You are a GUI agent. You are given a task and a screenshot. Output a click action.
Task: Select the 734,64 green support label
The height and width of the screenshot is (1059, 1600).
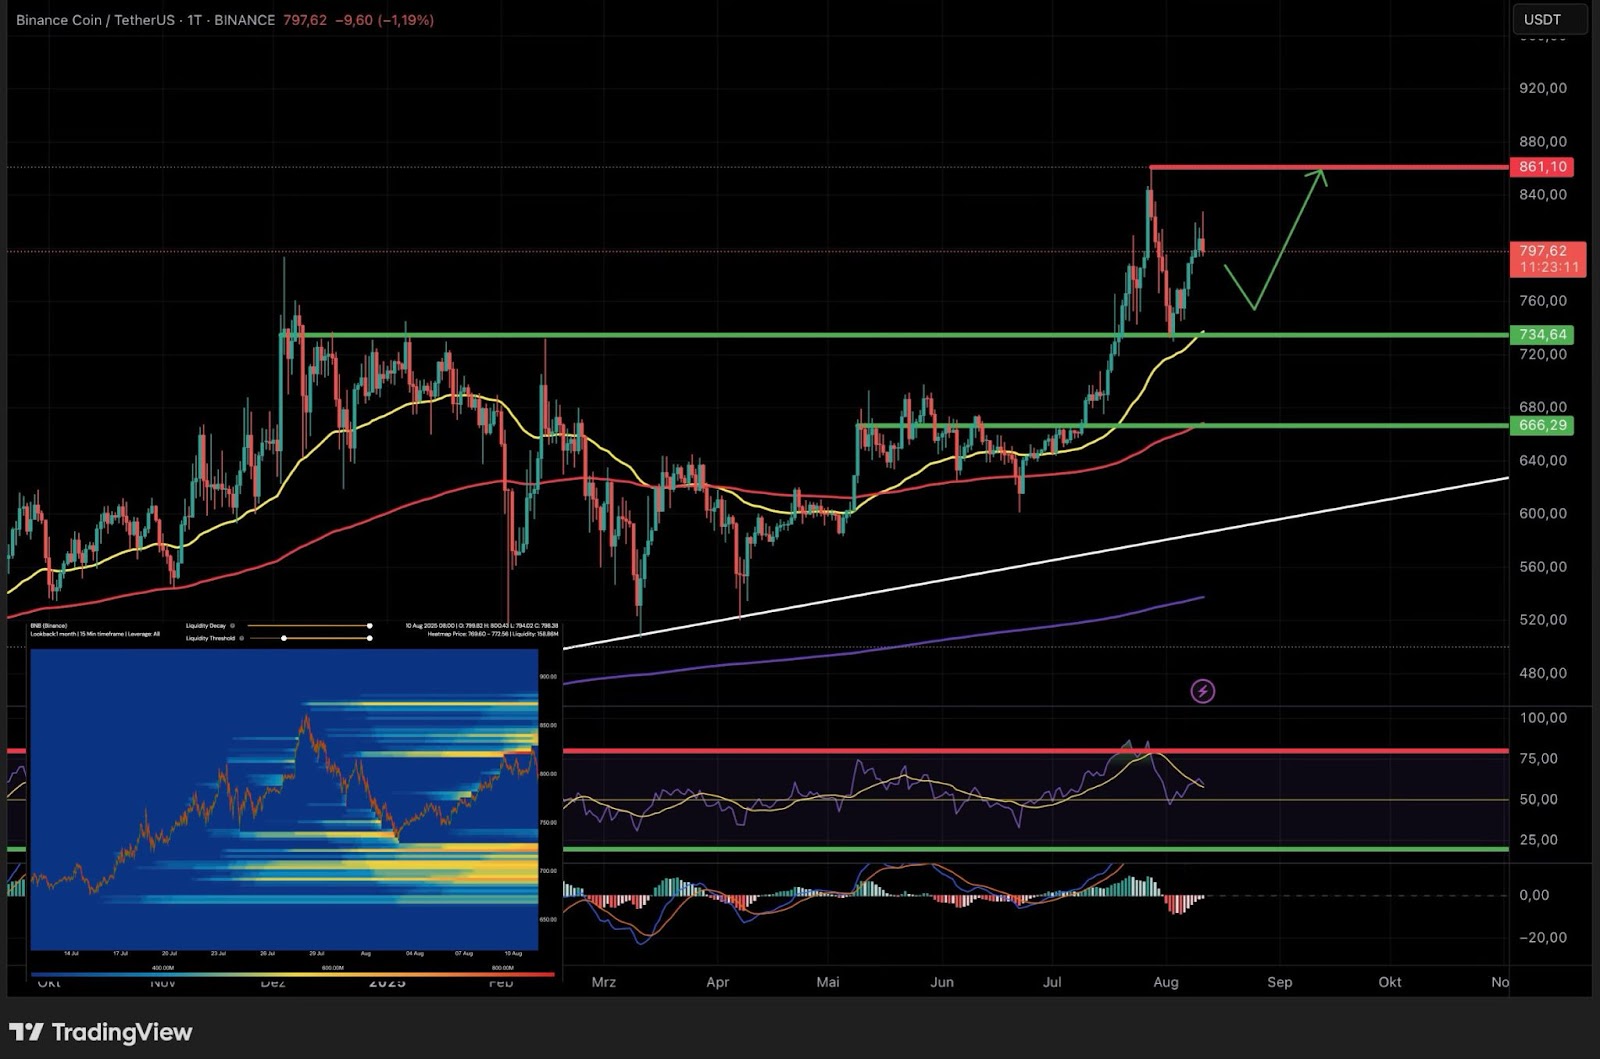click(x=1541, y=335)
